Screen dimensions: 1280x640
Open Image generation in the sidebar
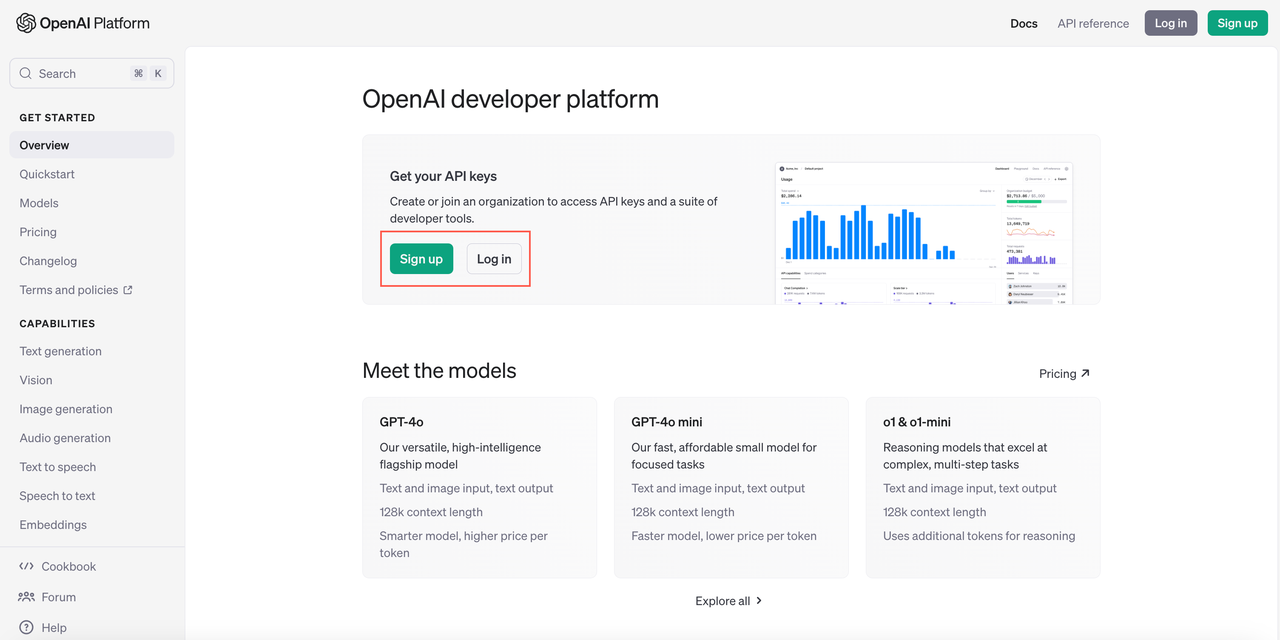tap(66, 409)
